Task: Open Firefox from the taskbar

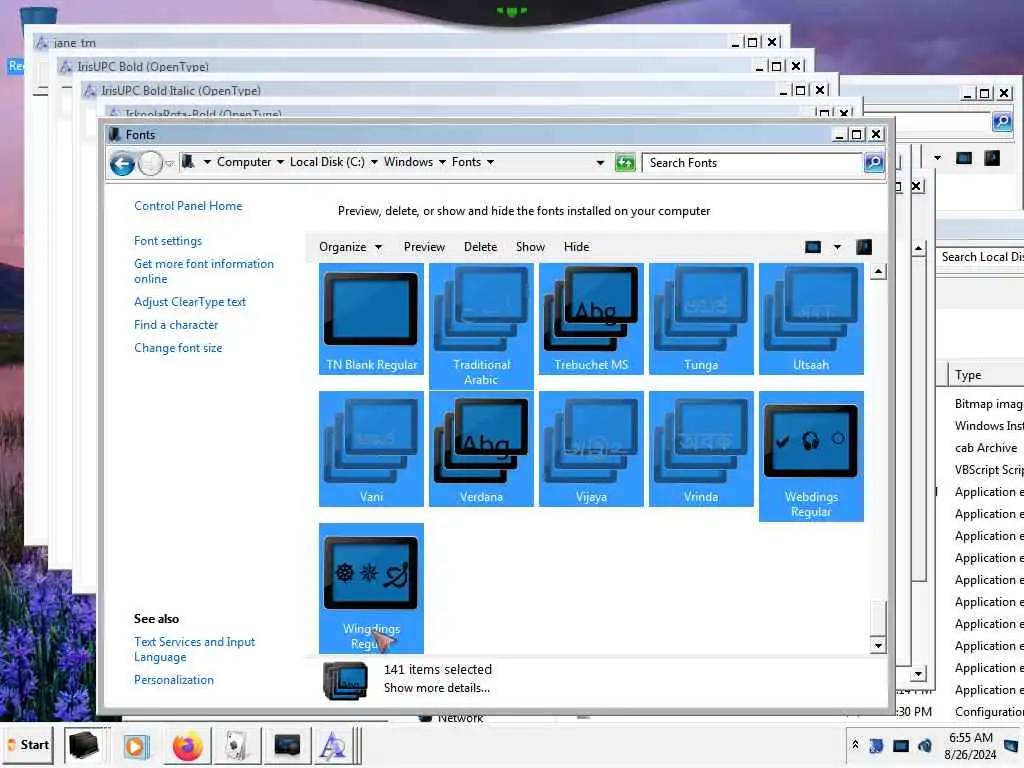Action: click(x=187, y=746)
